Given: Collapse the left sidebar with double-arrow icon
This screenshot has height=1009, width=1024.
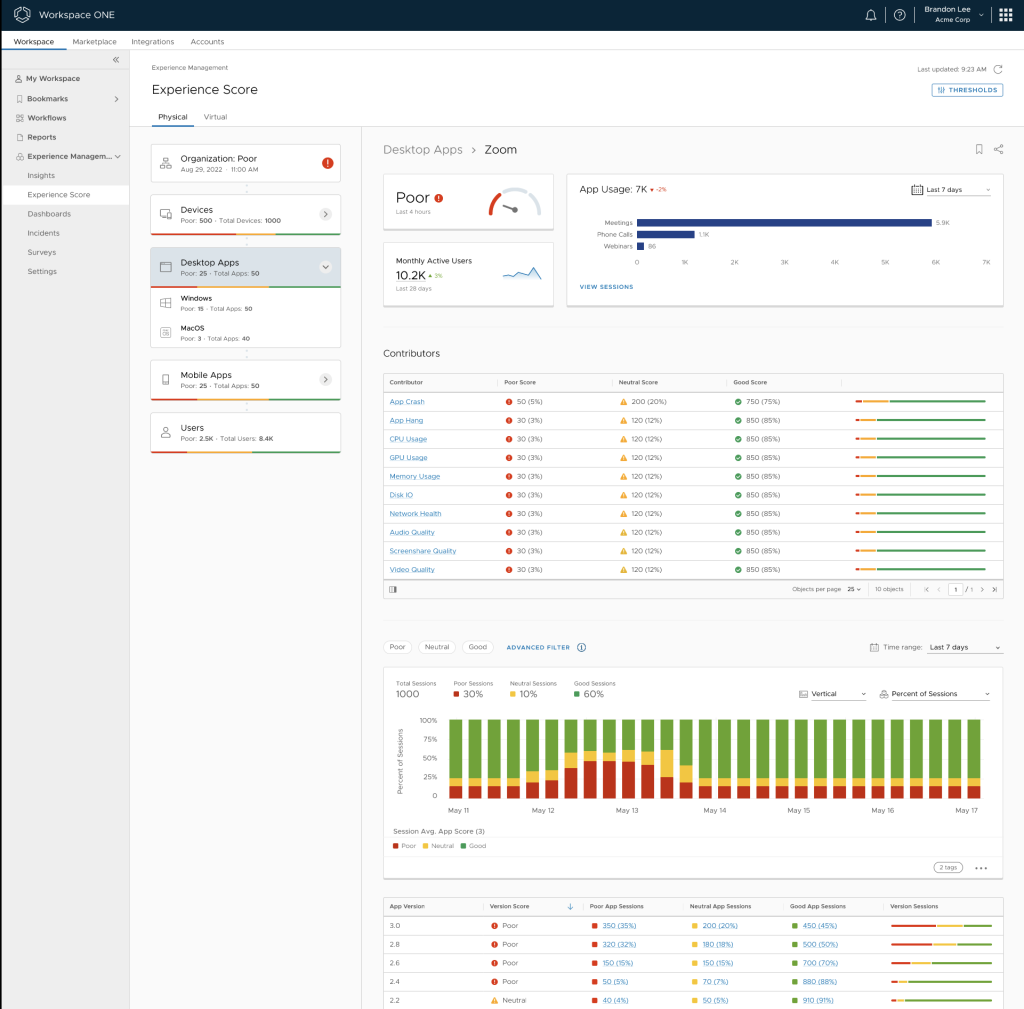Looking at the screenshot, I should (115, 60).
